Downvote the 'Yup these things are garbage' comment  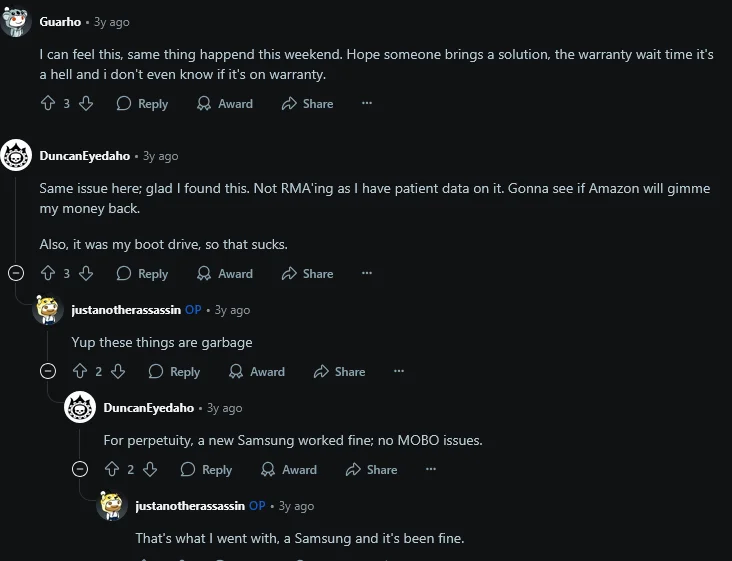point(118,371)
